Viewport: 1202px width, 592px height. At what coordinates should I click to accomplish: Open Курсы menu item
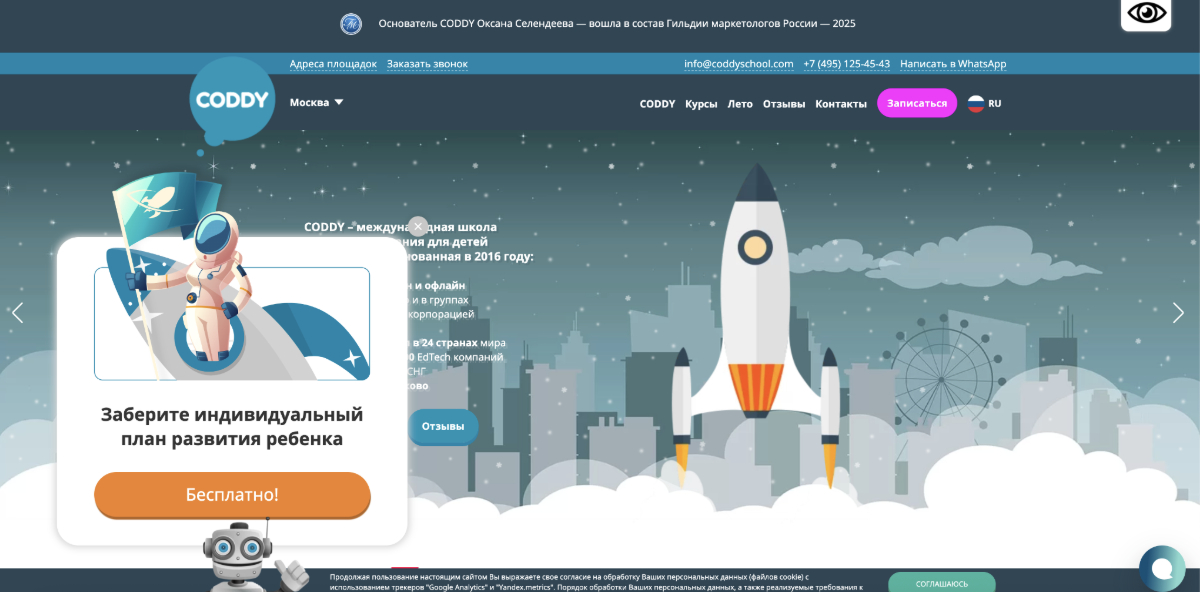pyautogui.click(x=701, y=104)
